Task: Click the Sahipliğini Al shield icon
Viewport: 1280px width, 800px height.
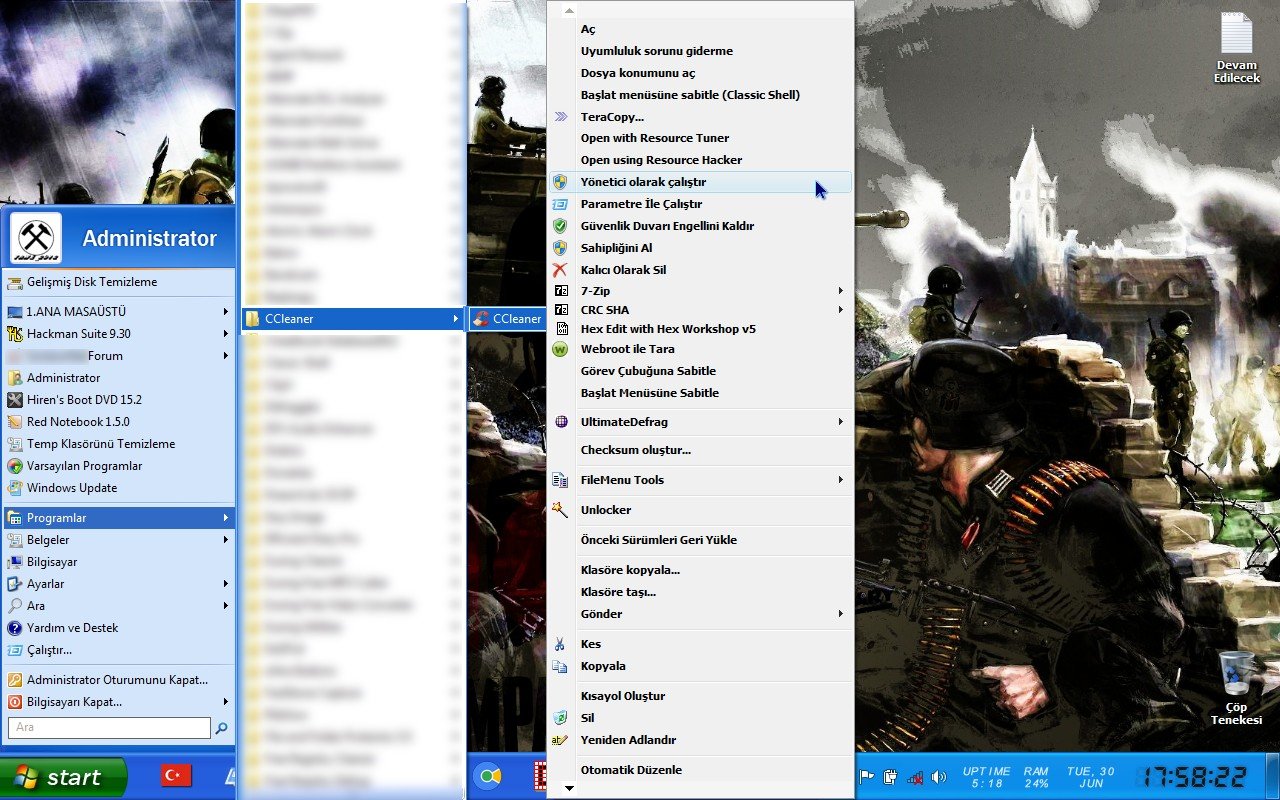Action: pyautogui.click(x=561, y=248)
